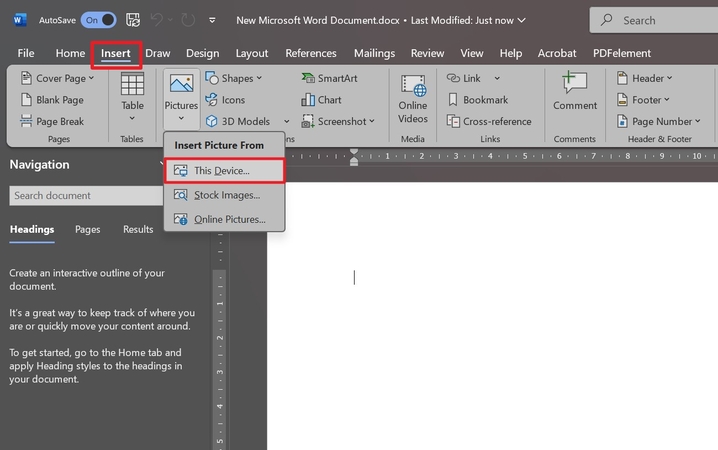Open the PDFelement tab

click(x=622, y=53)
